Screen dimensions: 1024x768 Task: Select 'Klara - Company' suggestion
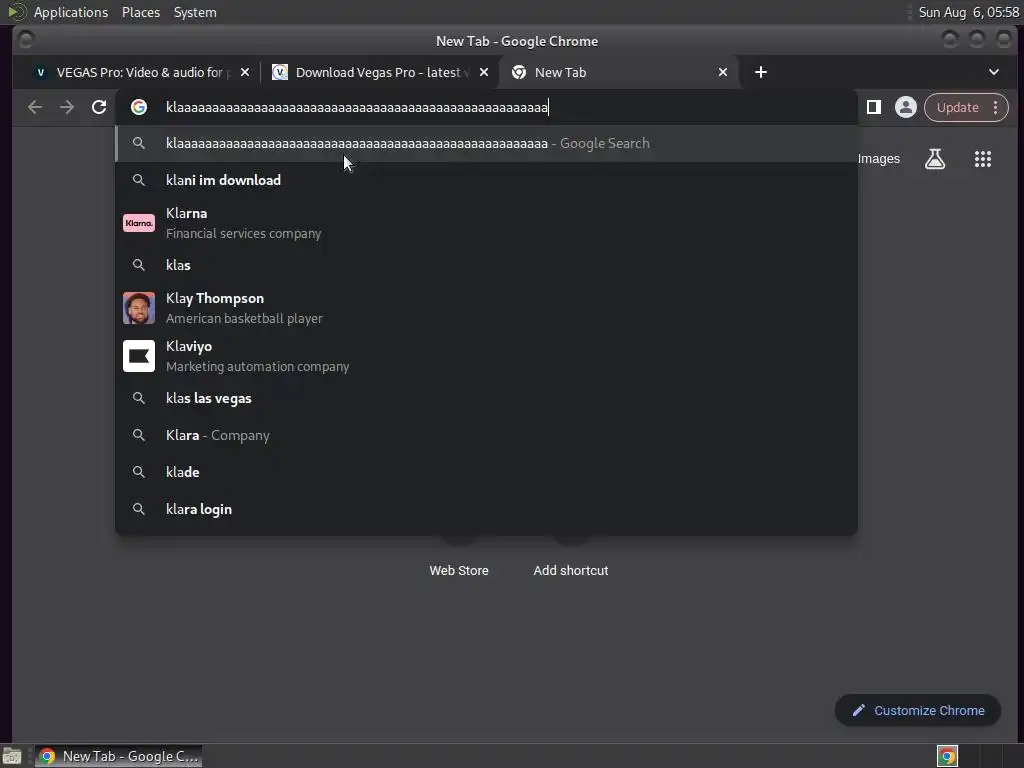click(486, 435)
